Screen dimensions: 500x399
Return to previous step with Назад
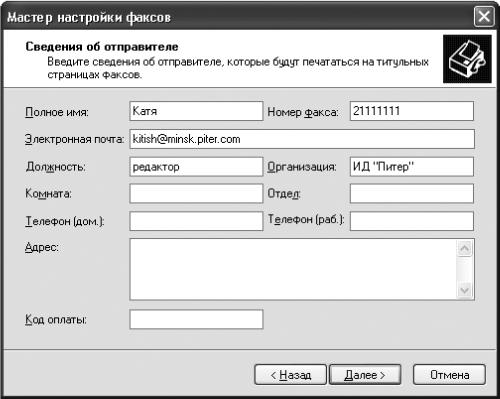290,375
